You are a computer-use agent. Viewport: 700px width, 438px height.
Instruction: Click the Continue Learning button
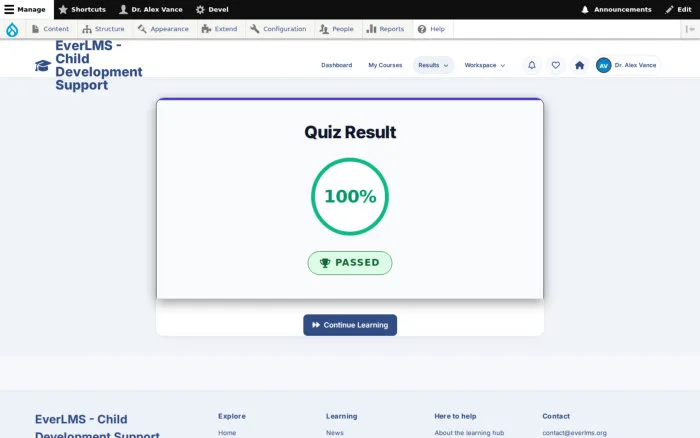(x=350, y=325)
